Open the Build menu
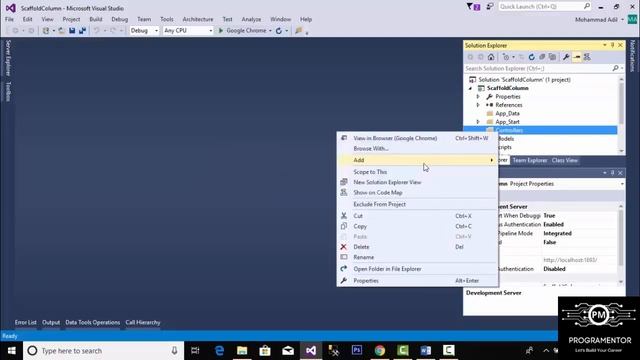The width and height of the screenshot is (640, 360). (96, 19)
